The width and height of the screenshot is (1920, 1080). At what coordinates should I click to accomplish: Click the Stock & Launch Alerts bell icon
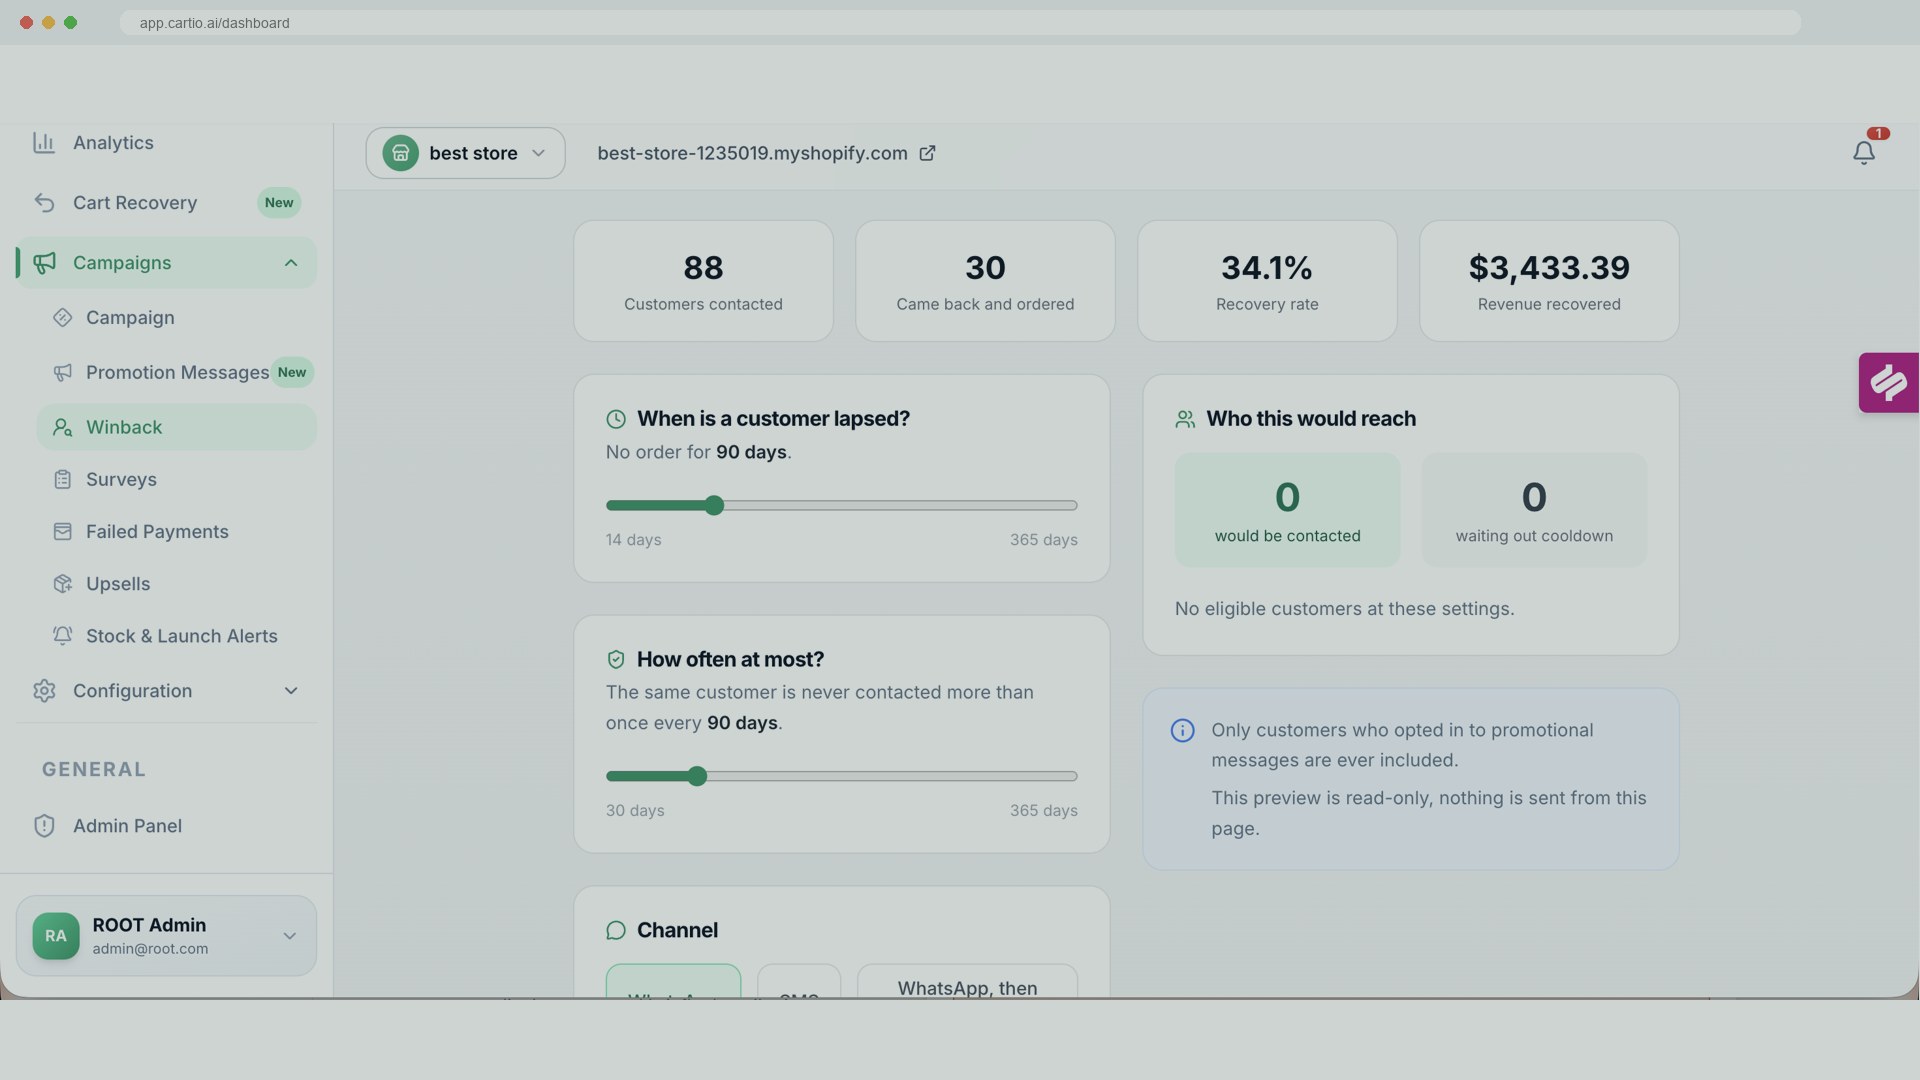(x=62, y=635)
